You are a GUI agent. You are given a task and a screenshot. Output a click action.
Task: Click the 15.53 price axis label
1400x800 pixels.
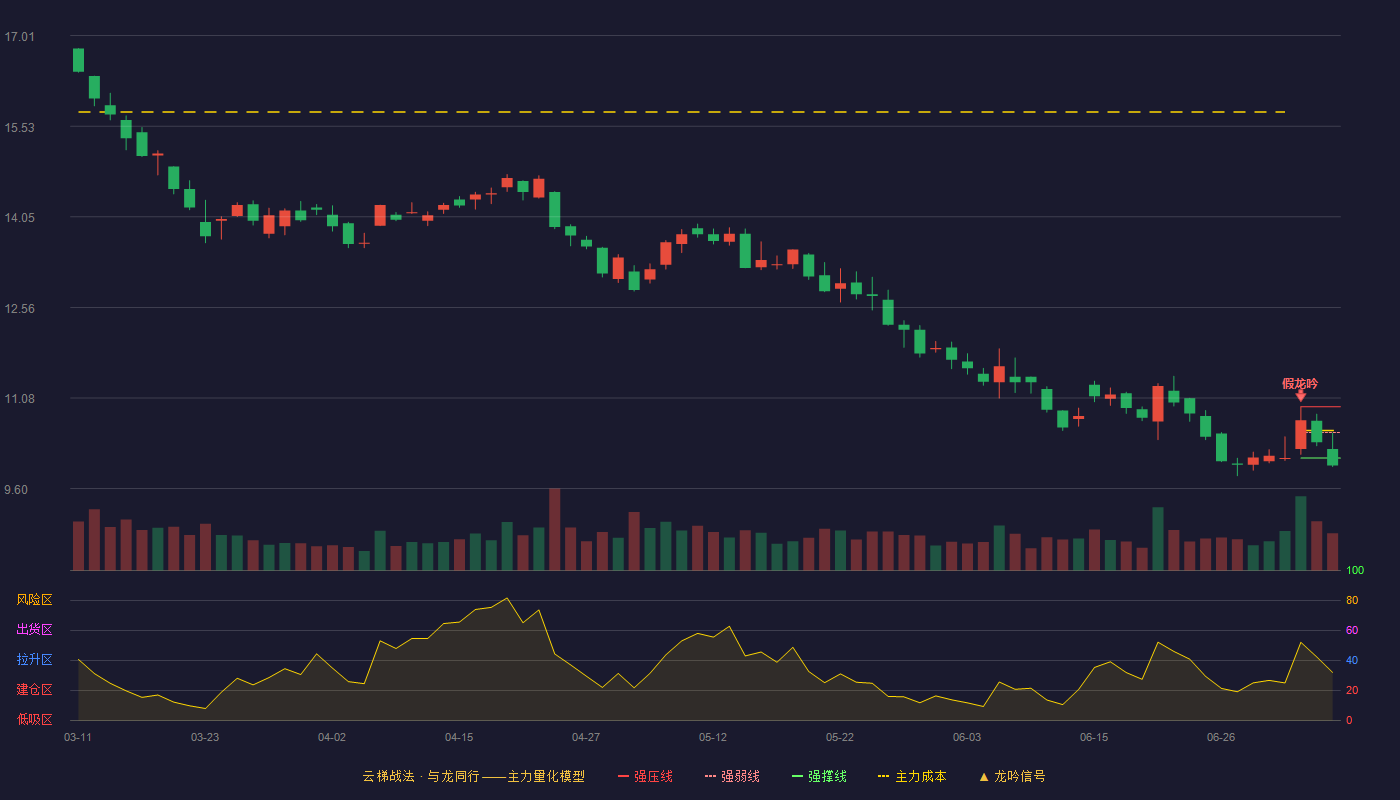tap(19, 128)
